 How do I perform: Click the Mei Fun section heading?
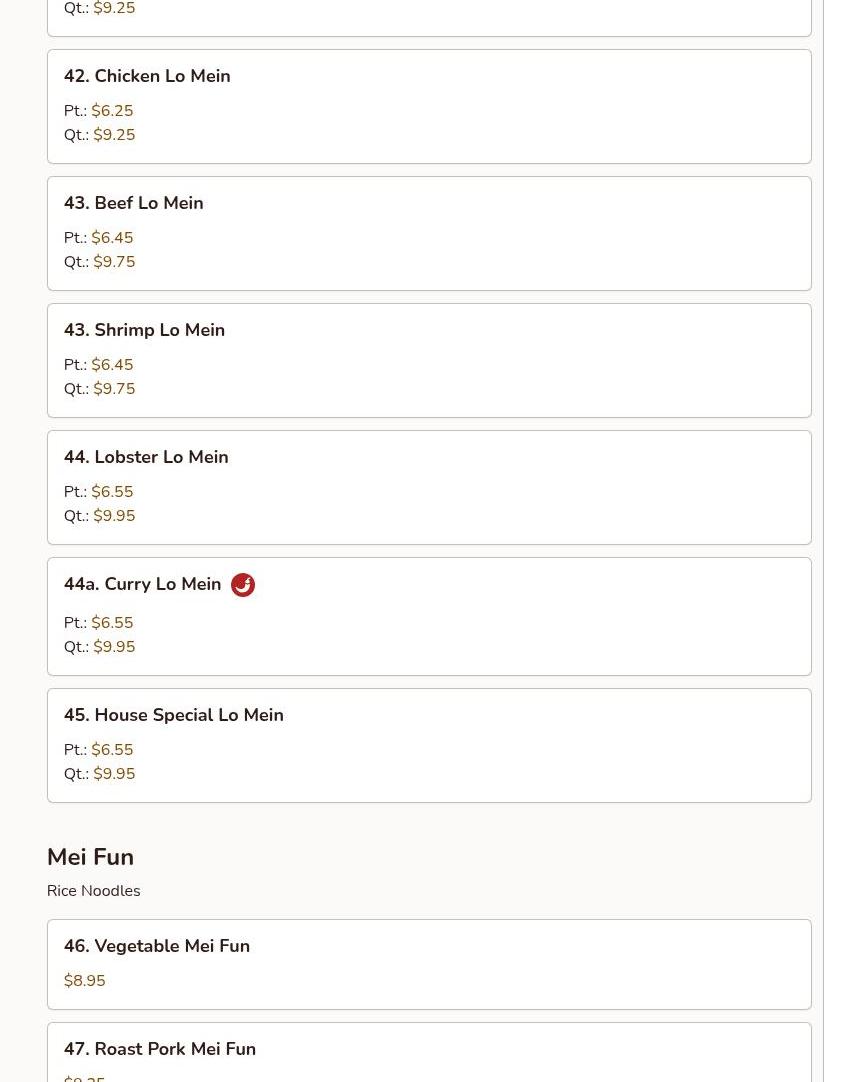(90, 856)
